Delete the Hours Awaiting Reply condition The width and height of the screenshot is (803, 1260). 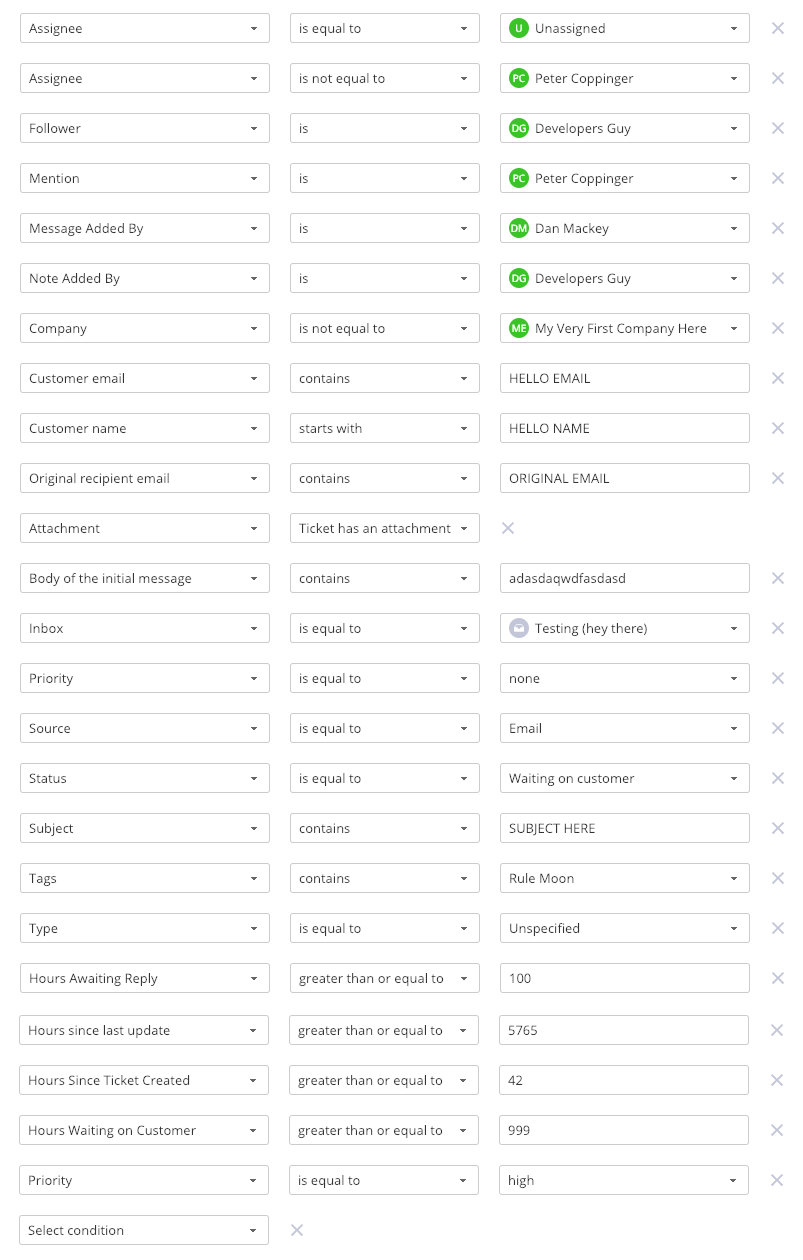click(x=777, y=978)
